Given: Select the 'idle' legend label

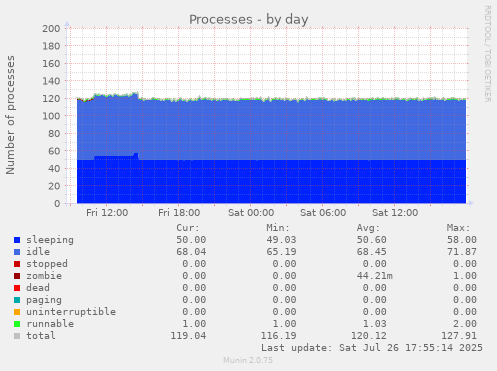Looking at the screenshot, I should pyautogui.click(x=38, y=252).
